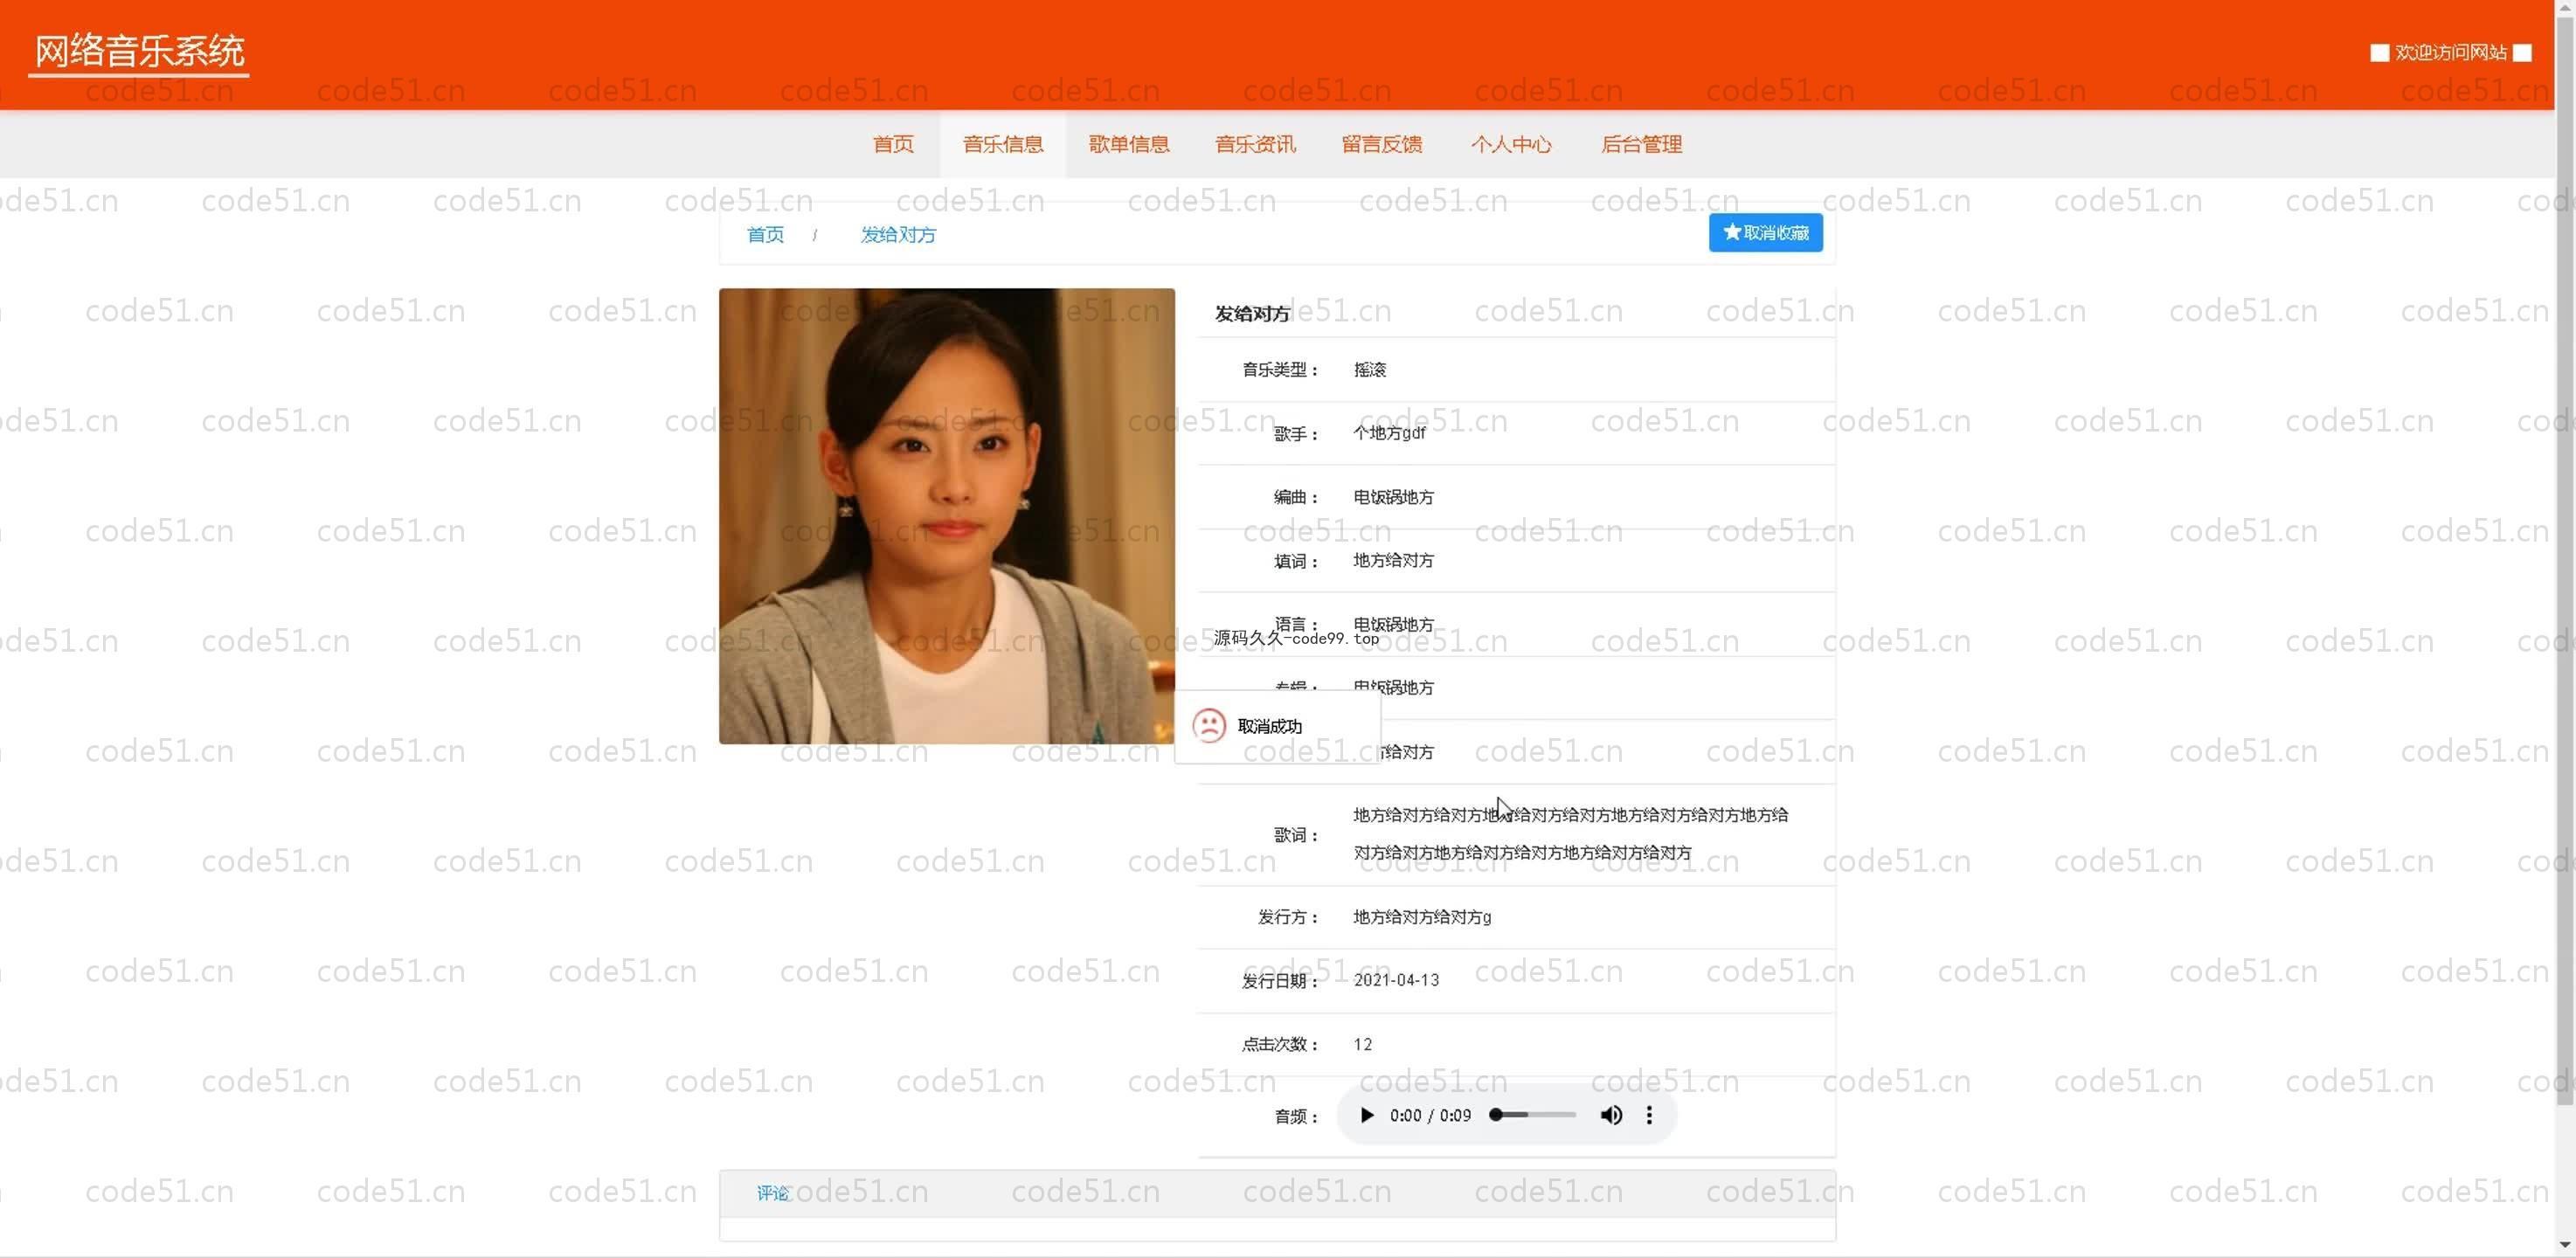Screen dimensions: 2576x1258
Task: Click the 取消成功 toast message
Action: tap(1278, 726)
